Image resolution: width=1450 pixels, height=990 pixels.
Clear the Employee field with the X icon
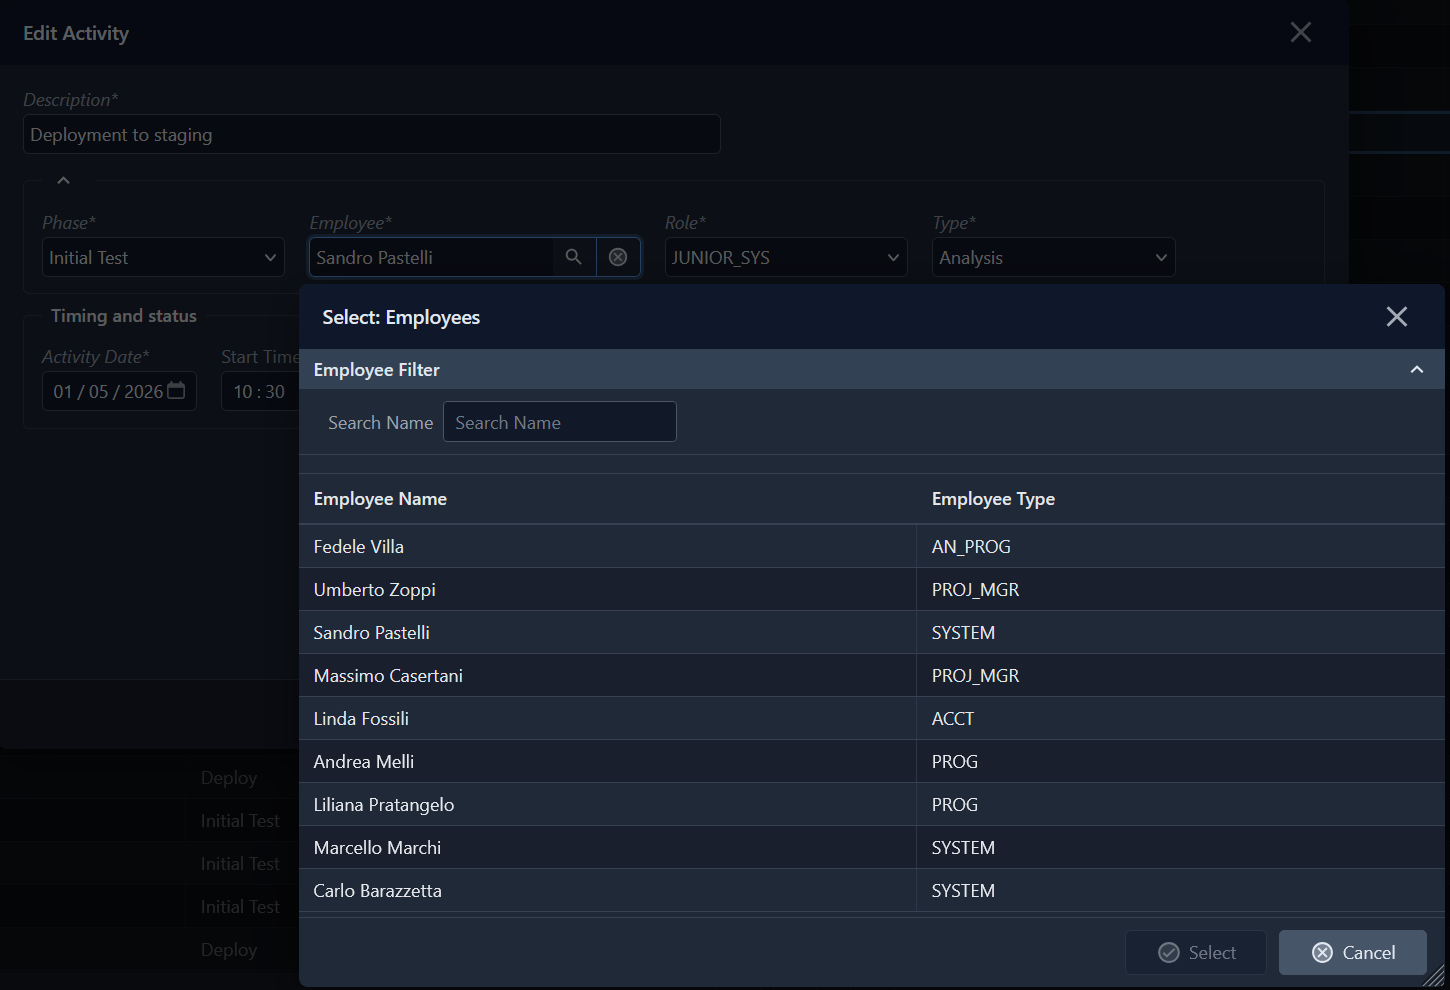pyautogui.click(x=618, y=257)
